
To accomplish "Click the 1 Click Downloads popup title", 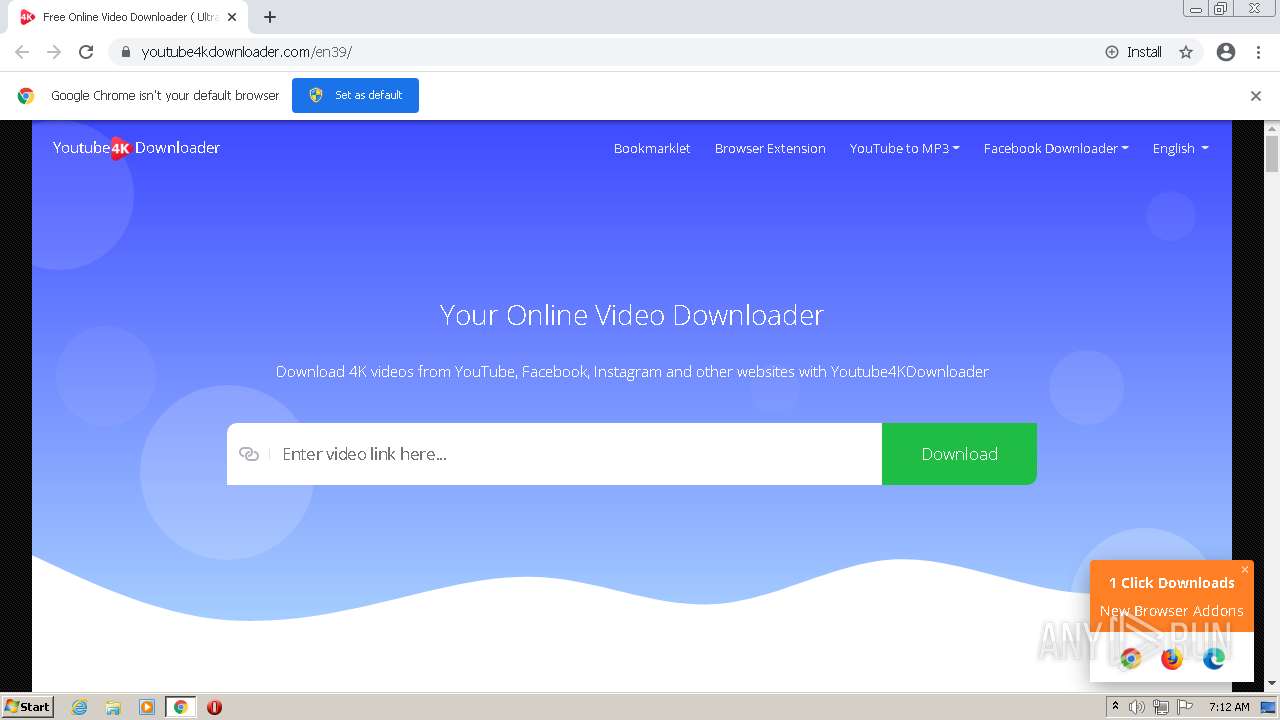I will pos(1172,583).
